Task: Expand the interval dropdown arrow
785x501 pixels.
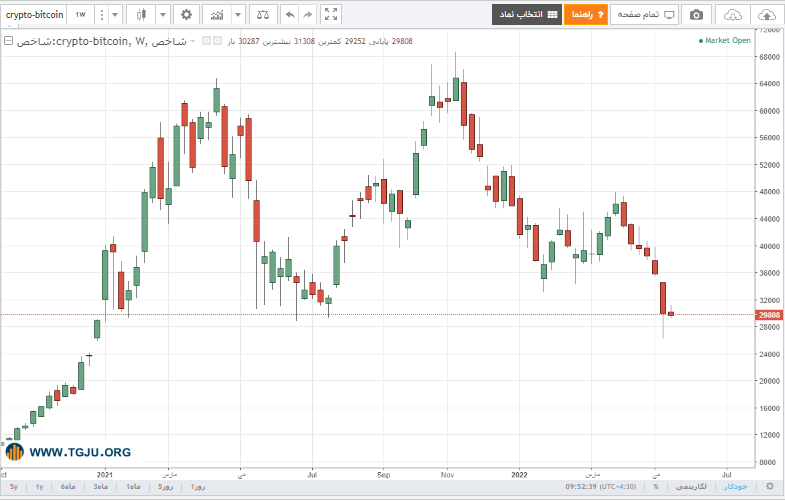Action: pos(115,15)
